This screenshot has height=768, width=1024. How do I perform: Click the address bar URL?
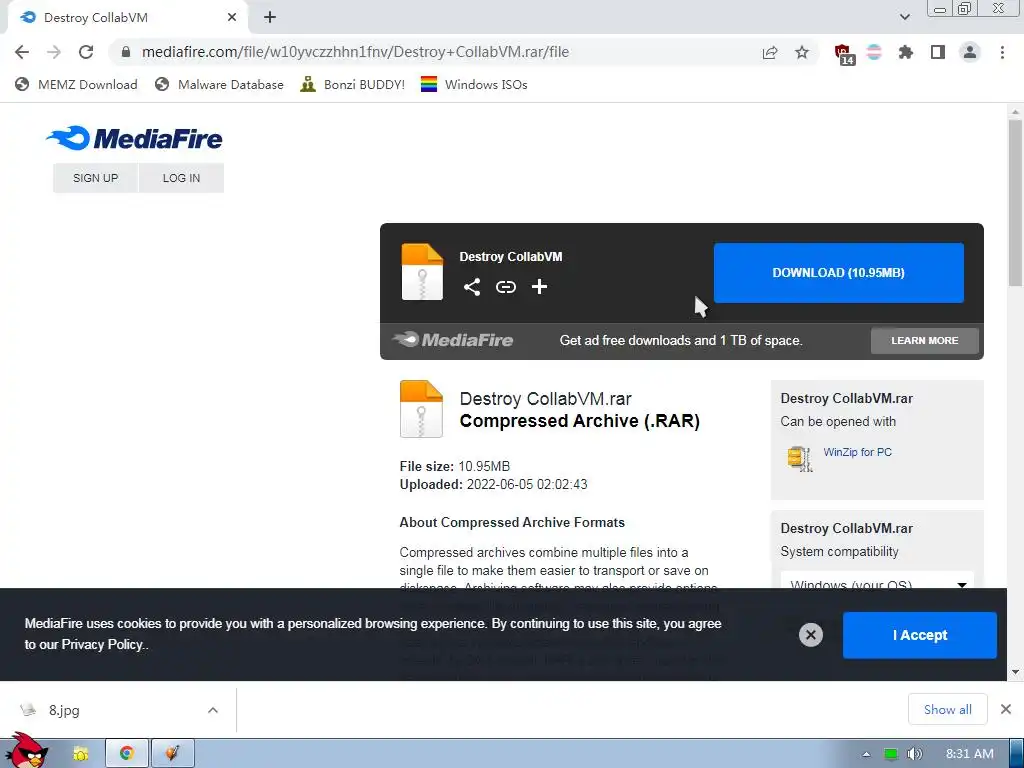point(355,52)
